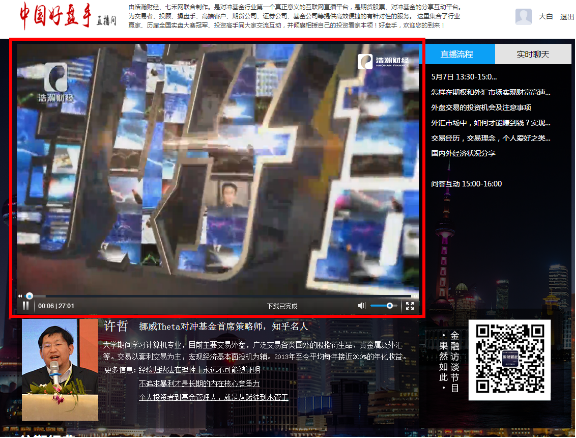Image resolution: width=576 pixels, height=438 pixels.
Task: Click the 浩瀚财经 logo at the video's top-right corner
Action: point(383,61)
